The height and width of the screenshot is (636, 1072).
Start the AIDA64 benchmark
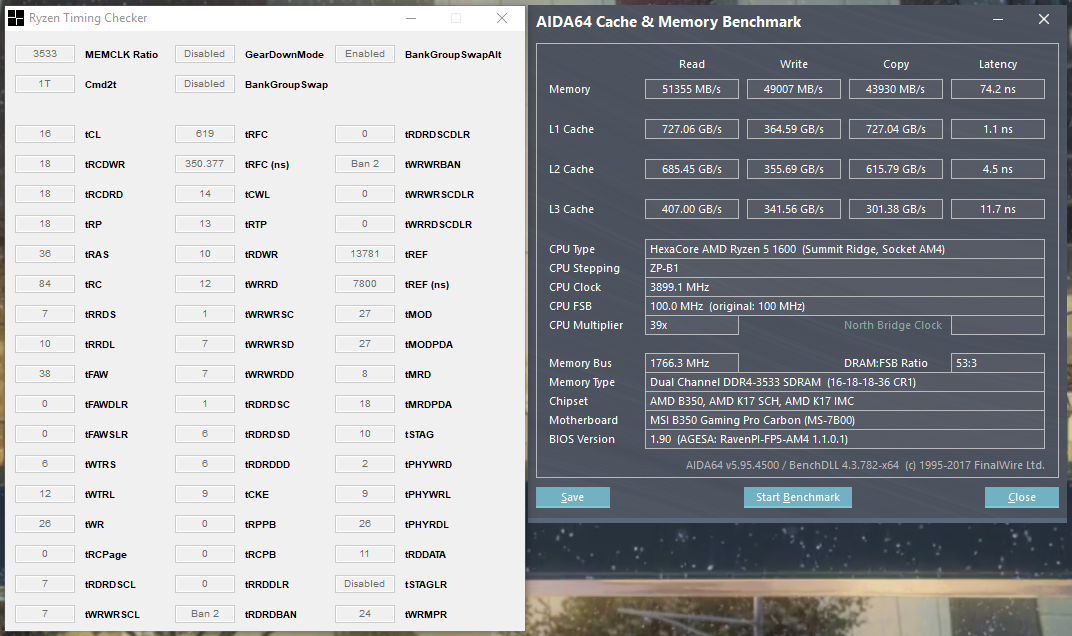pyautogui.click(x=798, y=497)
